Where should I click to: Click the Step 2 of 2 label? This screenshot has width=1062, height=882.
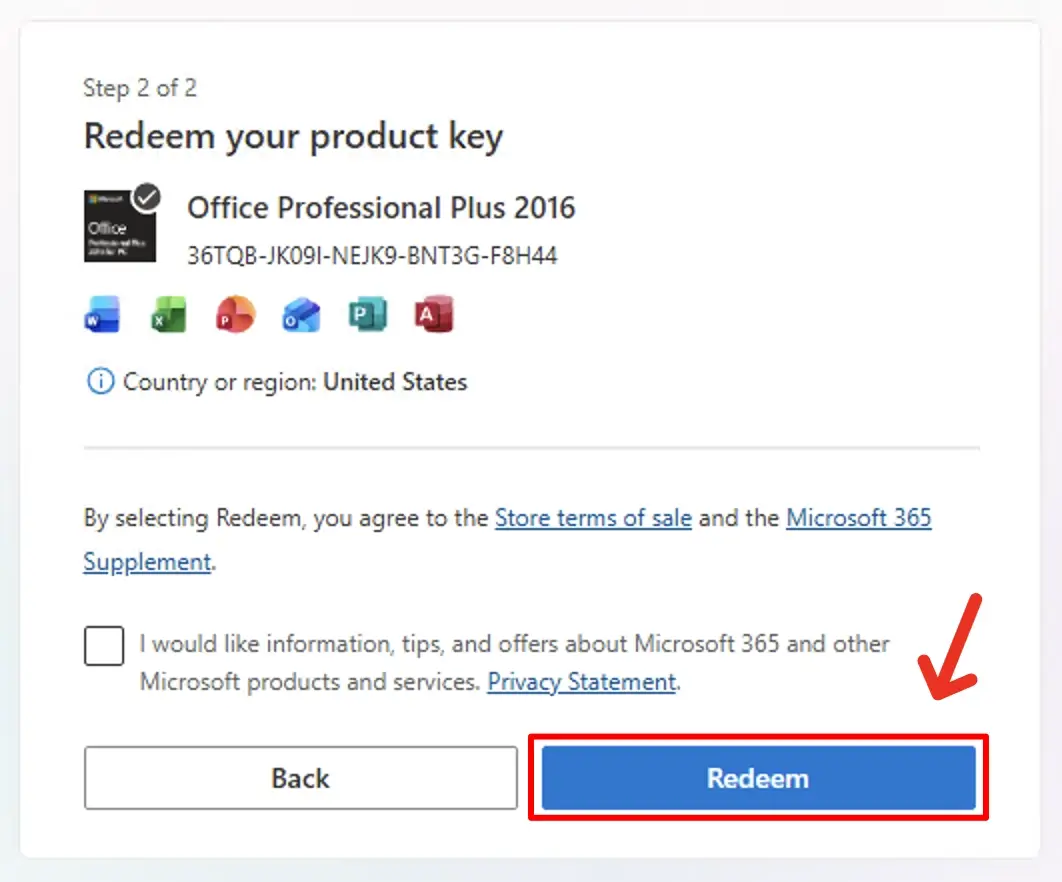140,88
